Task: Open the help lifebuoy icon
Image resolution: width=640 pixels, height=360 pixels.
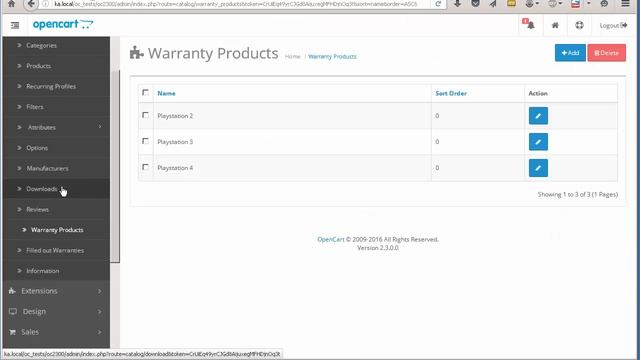Action: tap(579, 25)
